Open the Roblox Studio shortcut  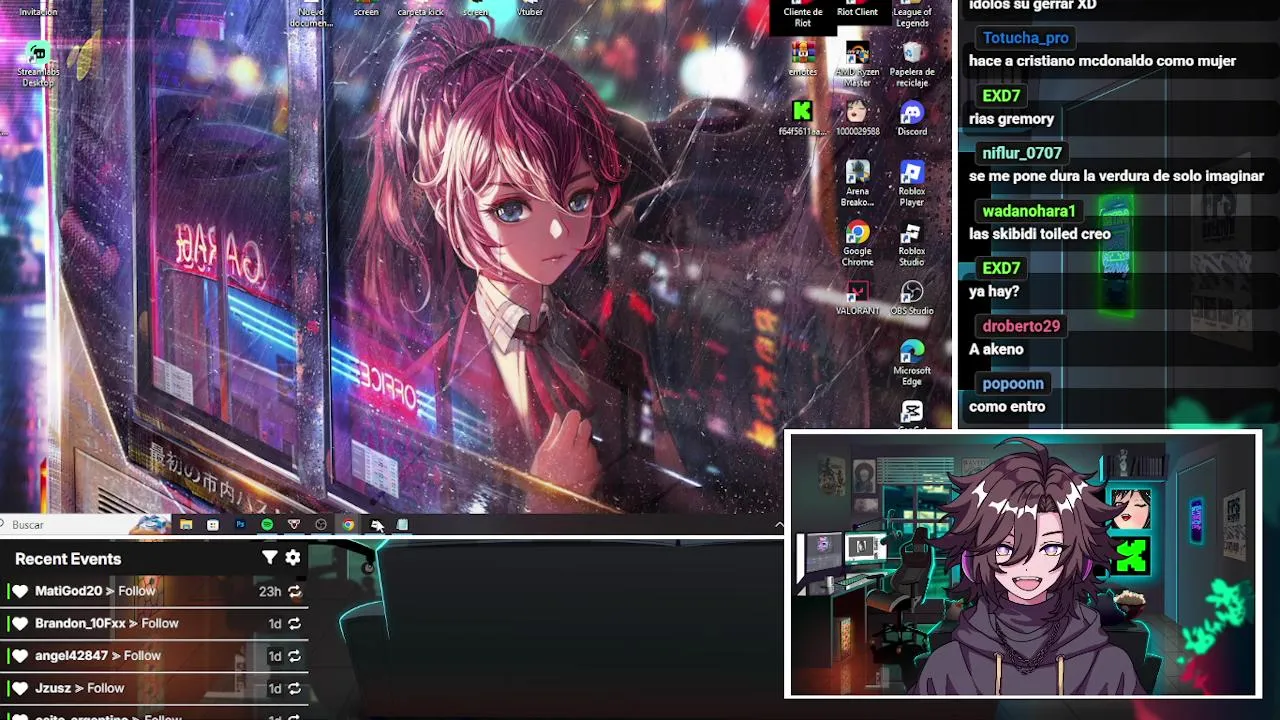point(911,245)
